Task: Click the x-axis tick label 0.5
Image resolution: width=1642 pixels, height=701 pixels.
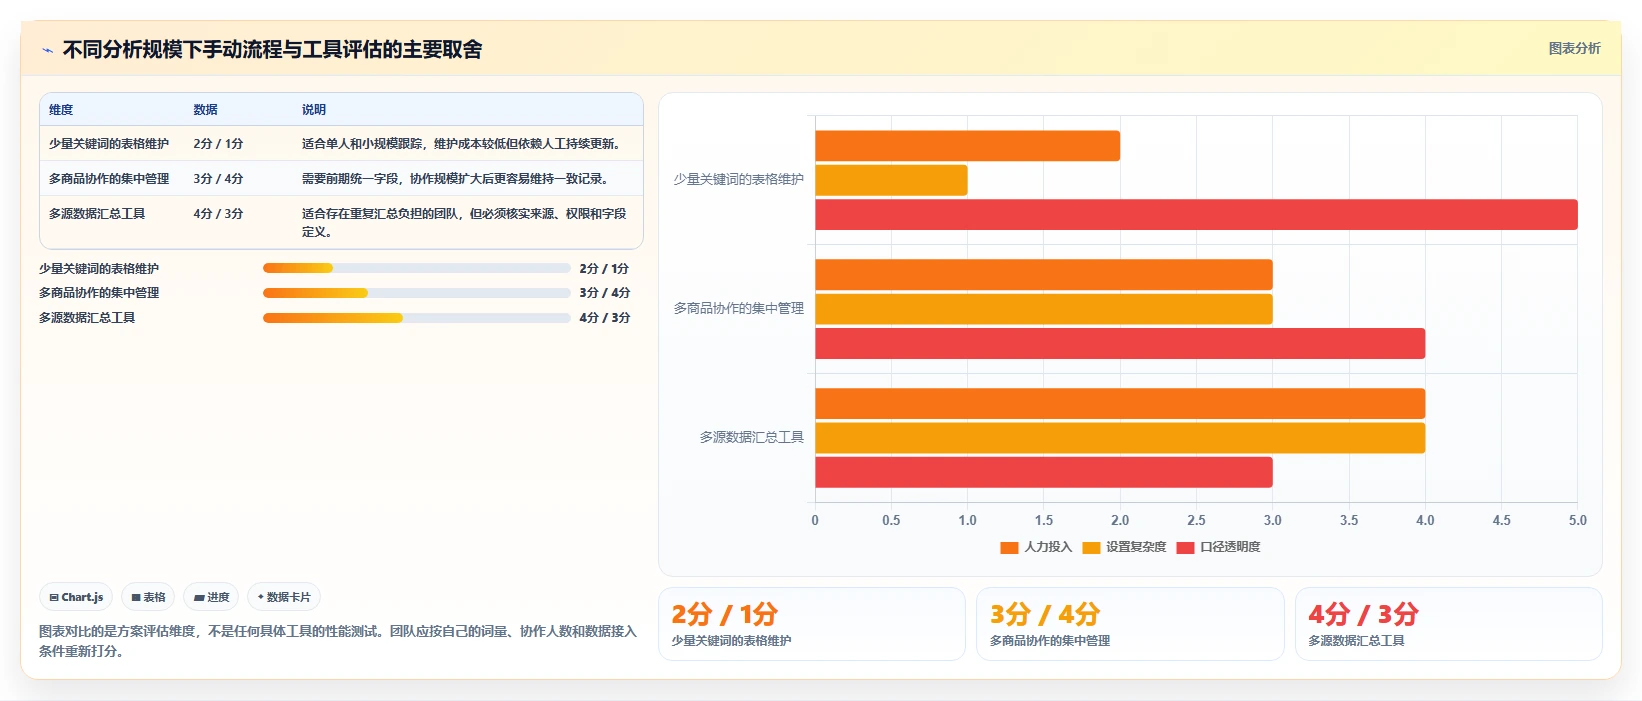Action: point(891,521)
